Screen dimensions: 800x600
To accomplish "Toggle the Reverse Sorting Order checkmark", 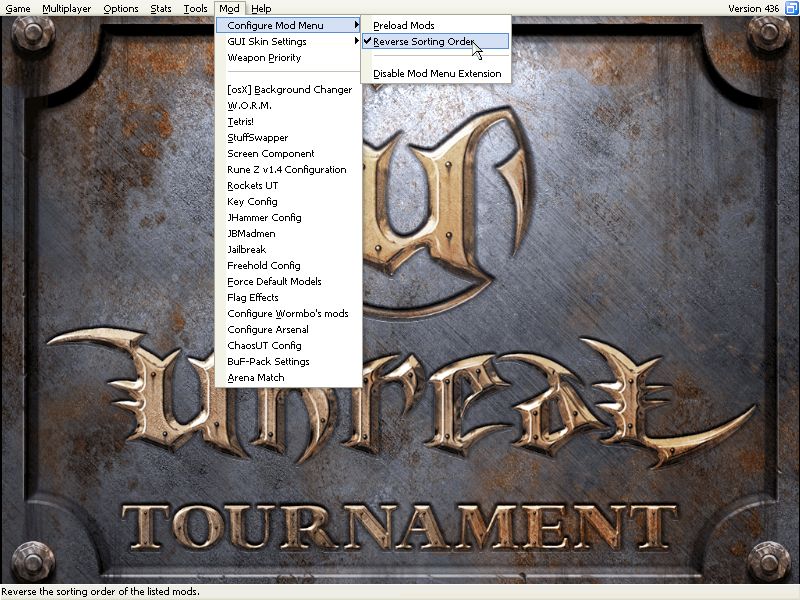I will (422, 42).
